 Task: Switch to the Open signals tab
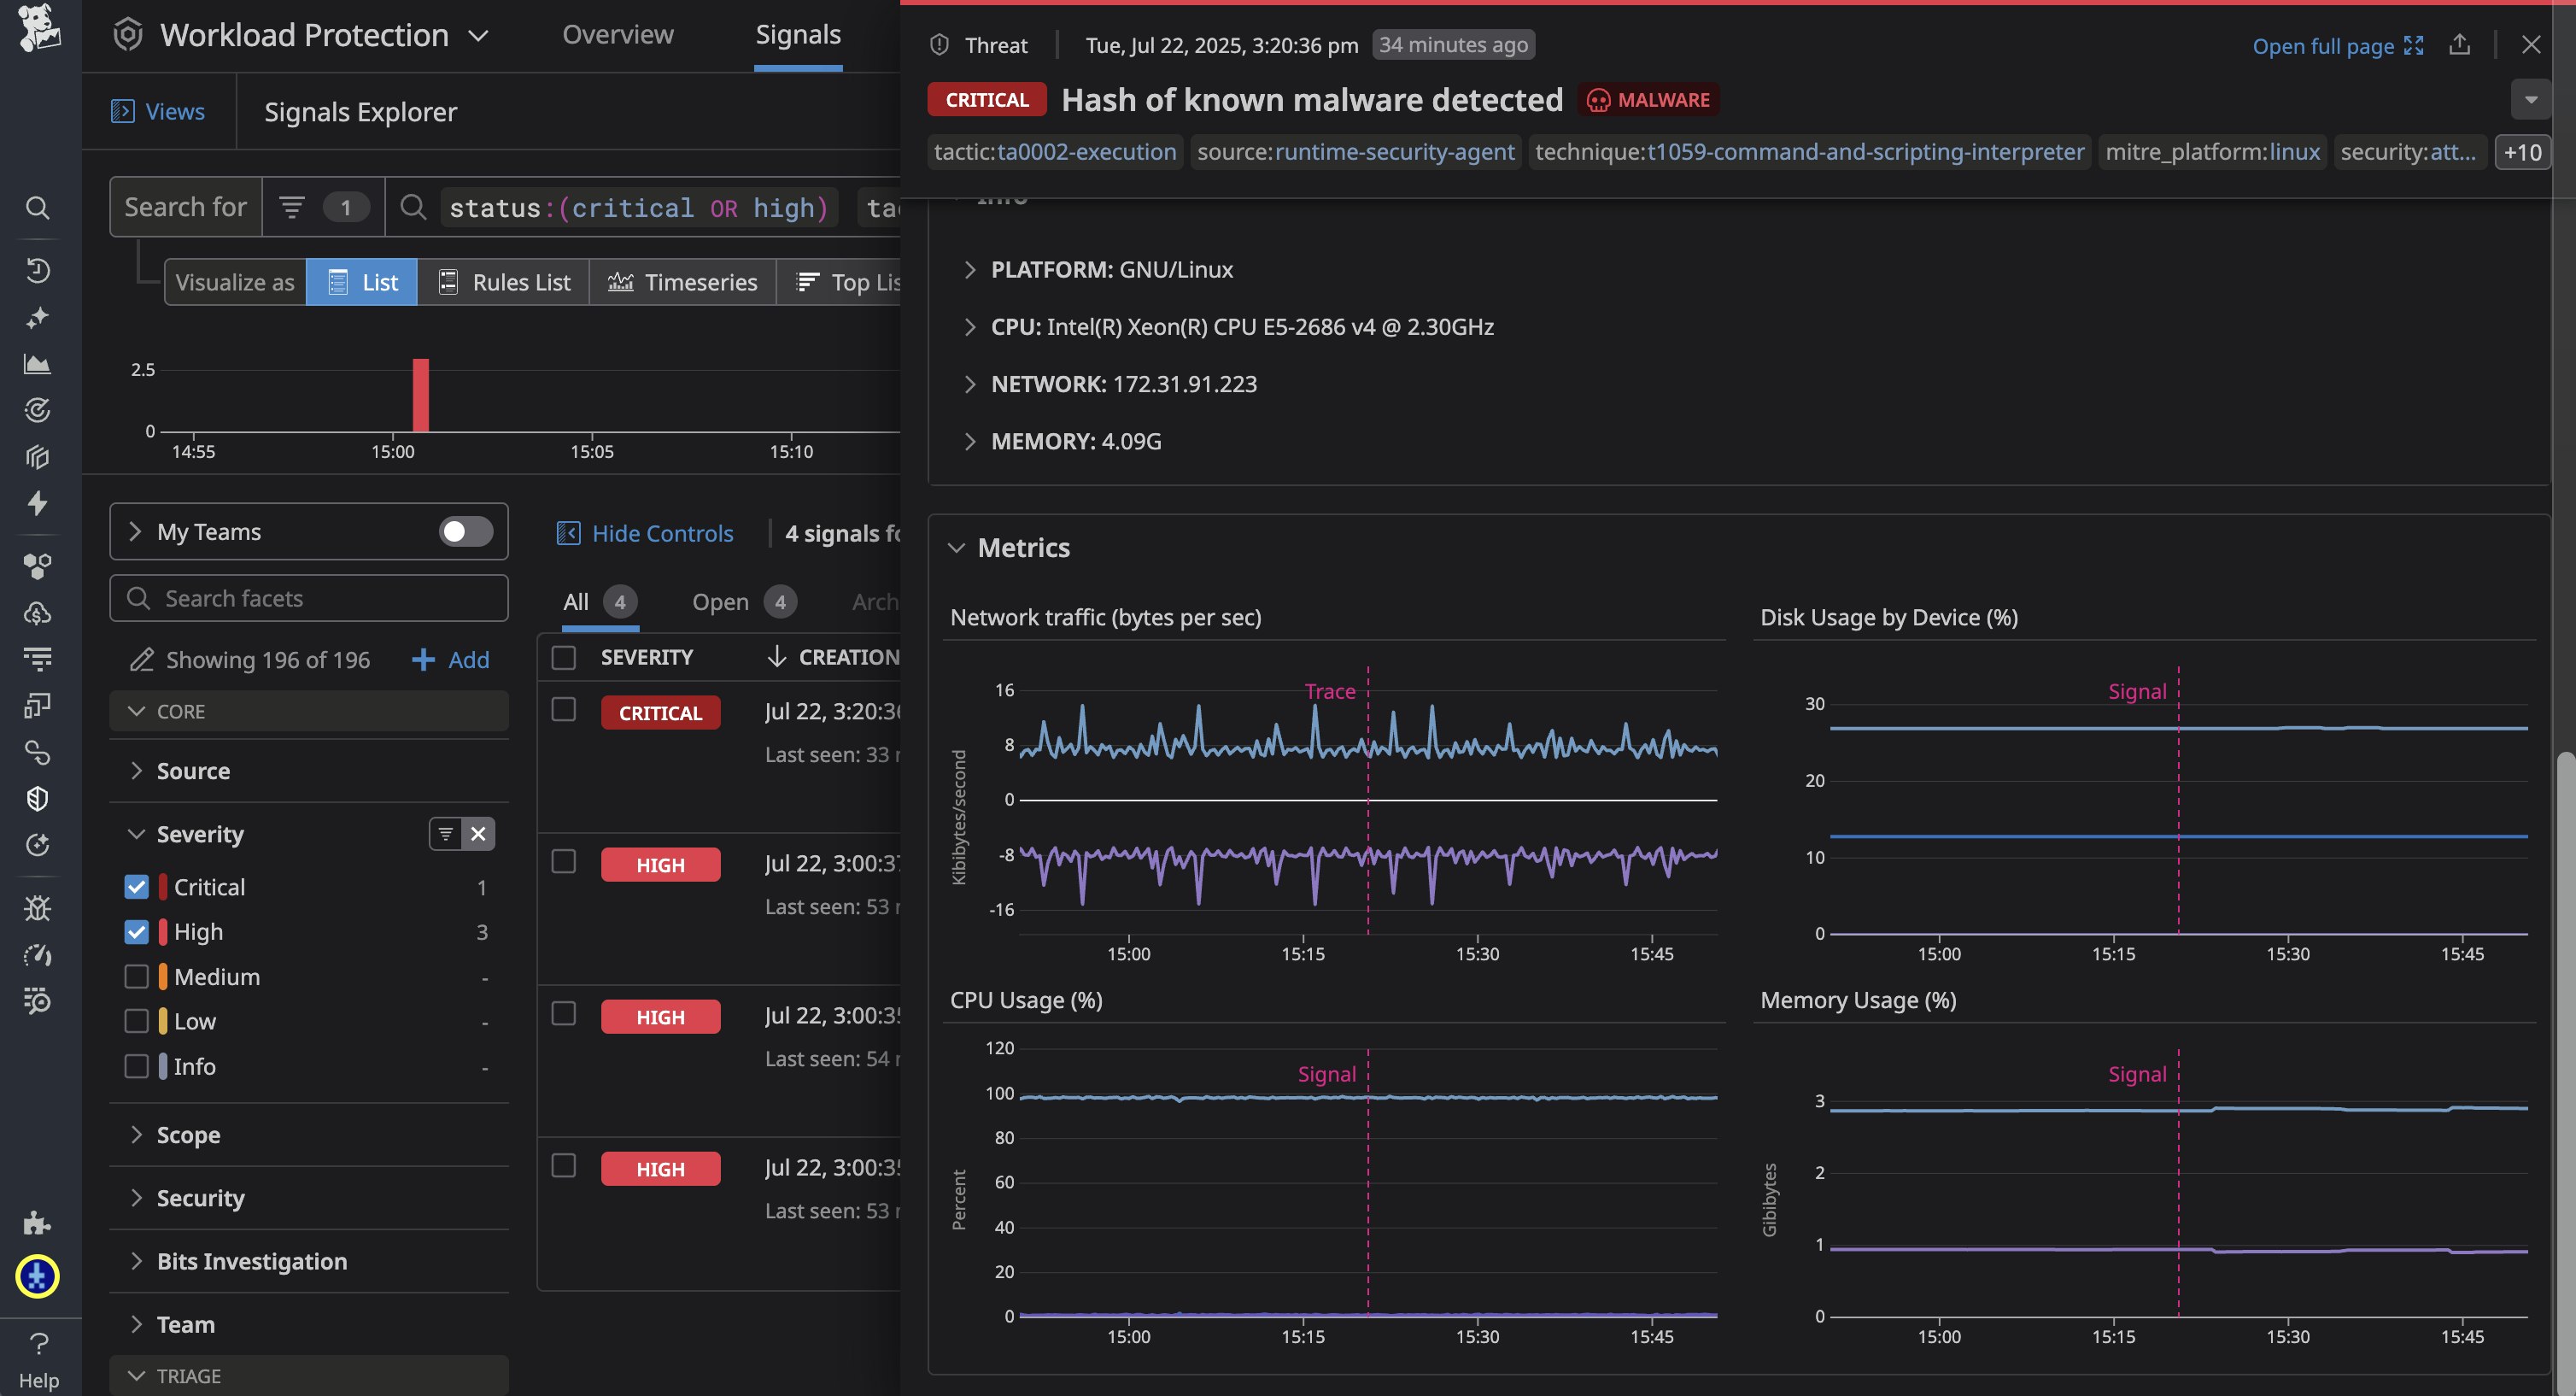pyautogui.click(x=744, y=601)
